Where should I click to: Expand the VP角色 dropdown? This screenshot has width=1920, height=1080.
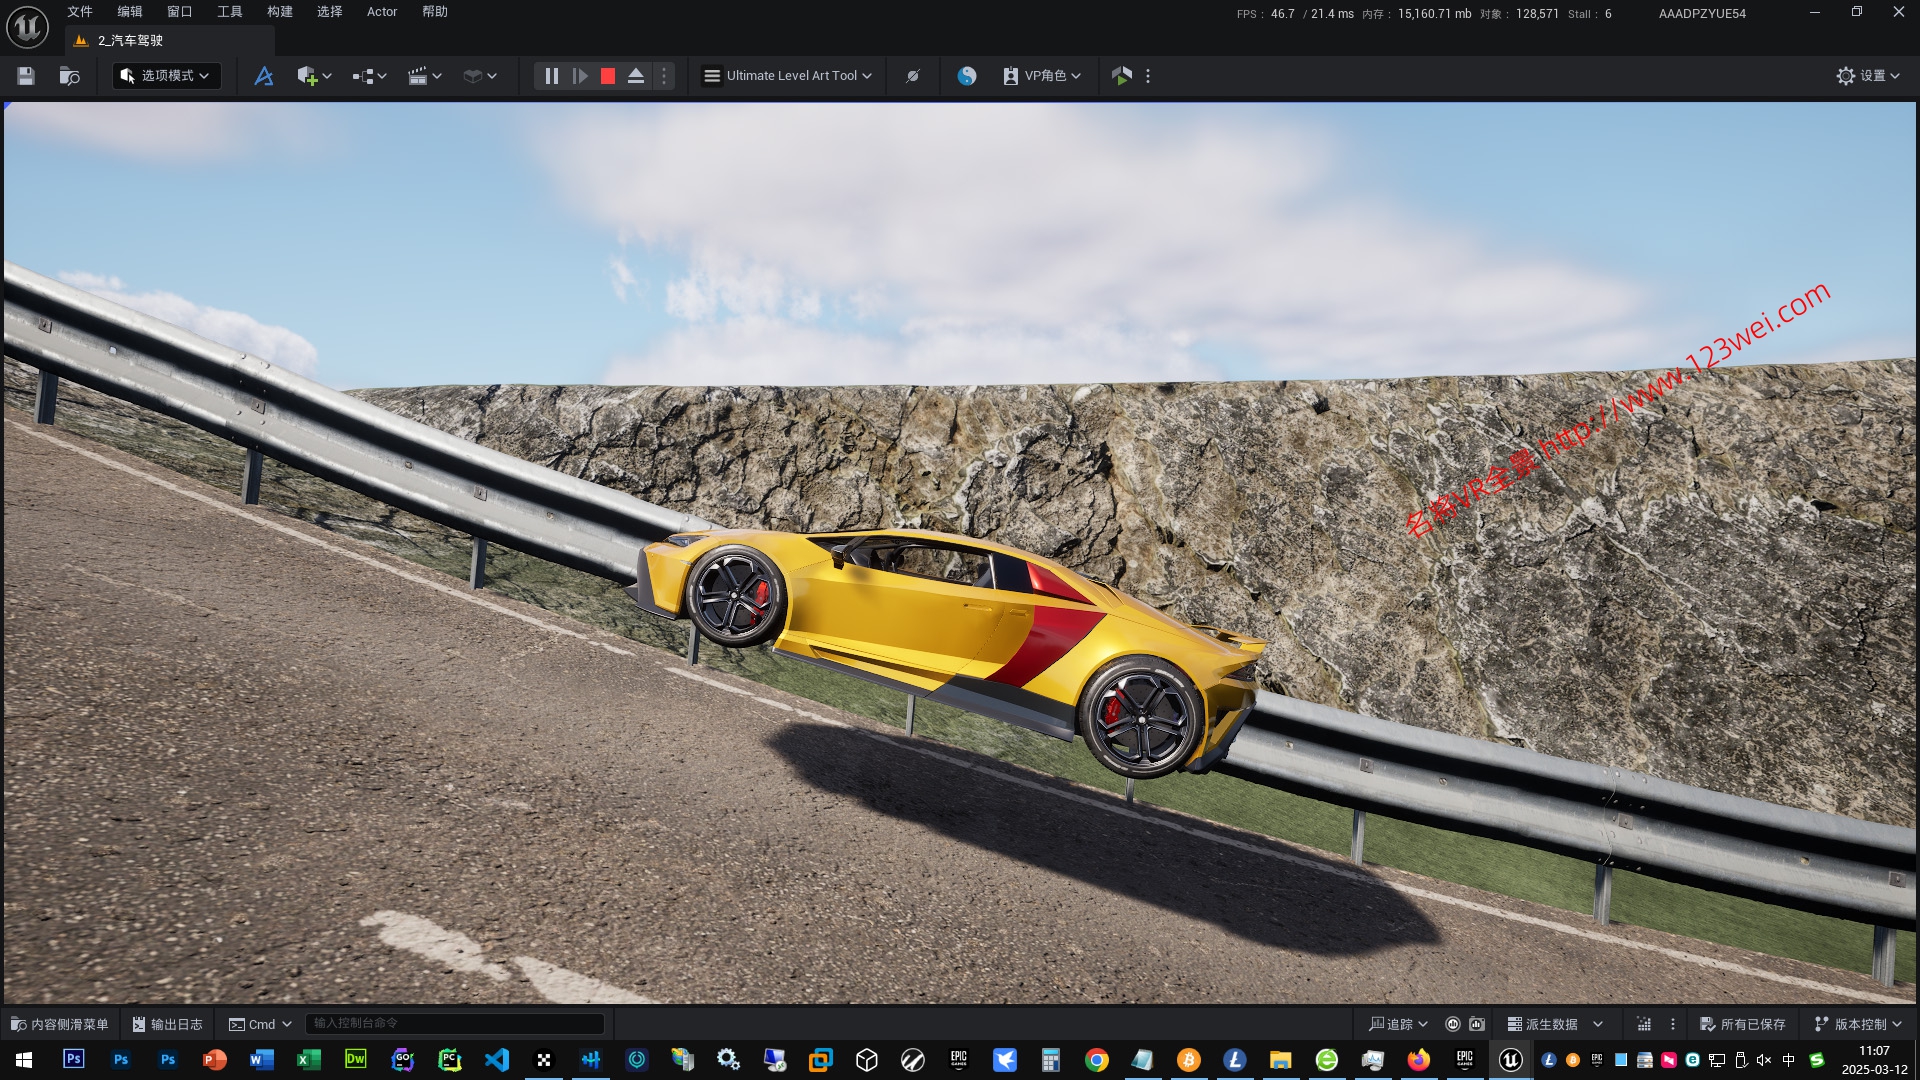coord(1043,76)
